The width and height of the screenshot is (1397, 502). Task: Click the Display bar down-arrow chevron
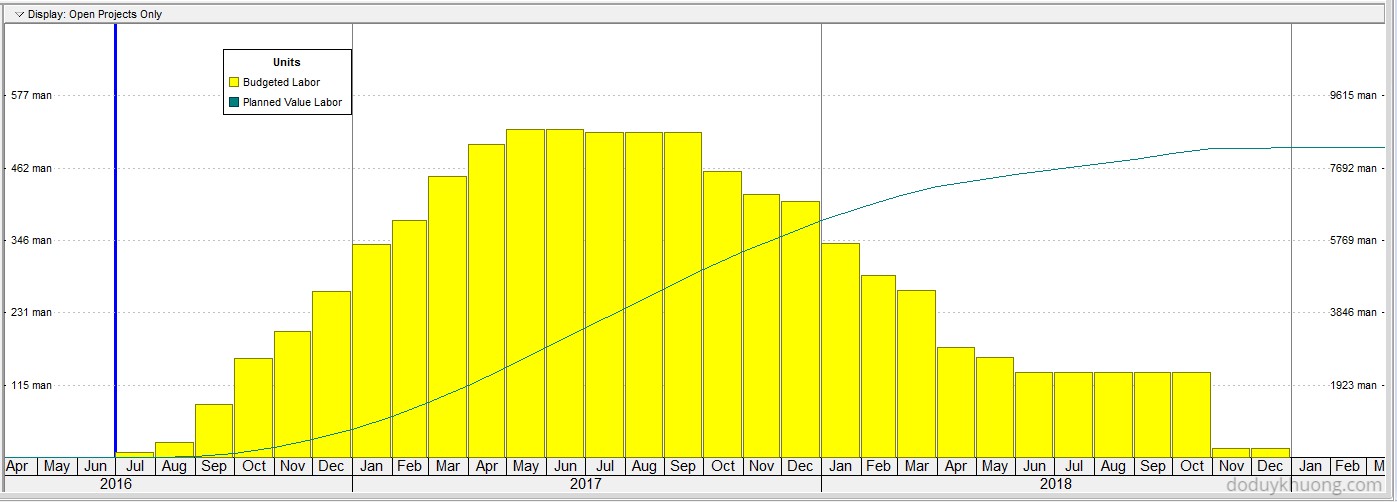[18, 14]
